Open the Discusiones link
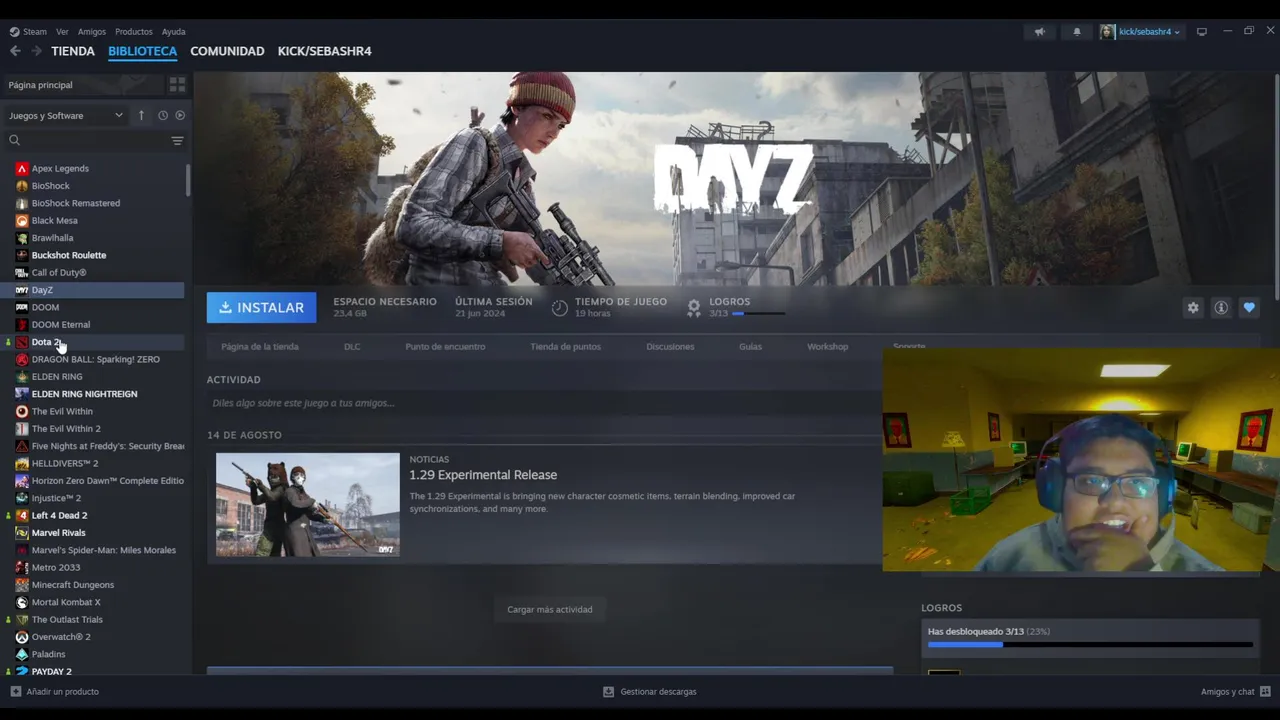The image size is (1280, 720). [x=670, y=347]
